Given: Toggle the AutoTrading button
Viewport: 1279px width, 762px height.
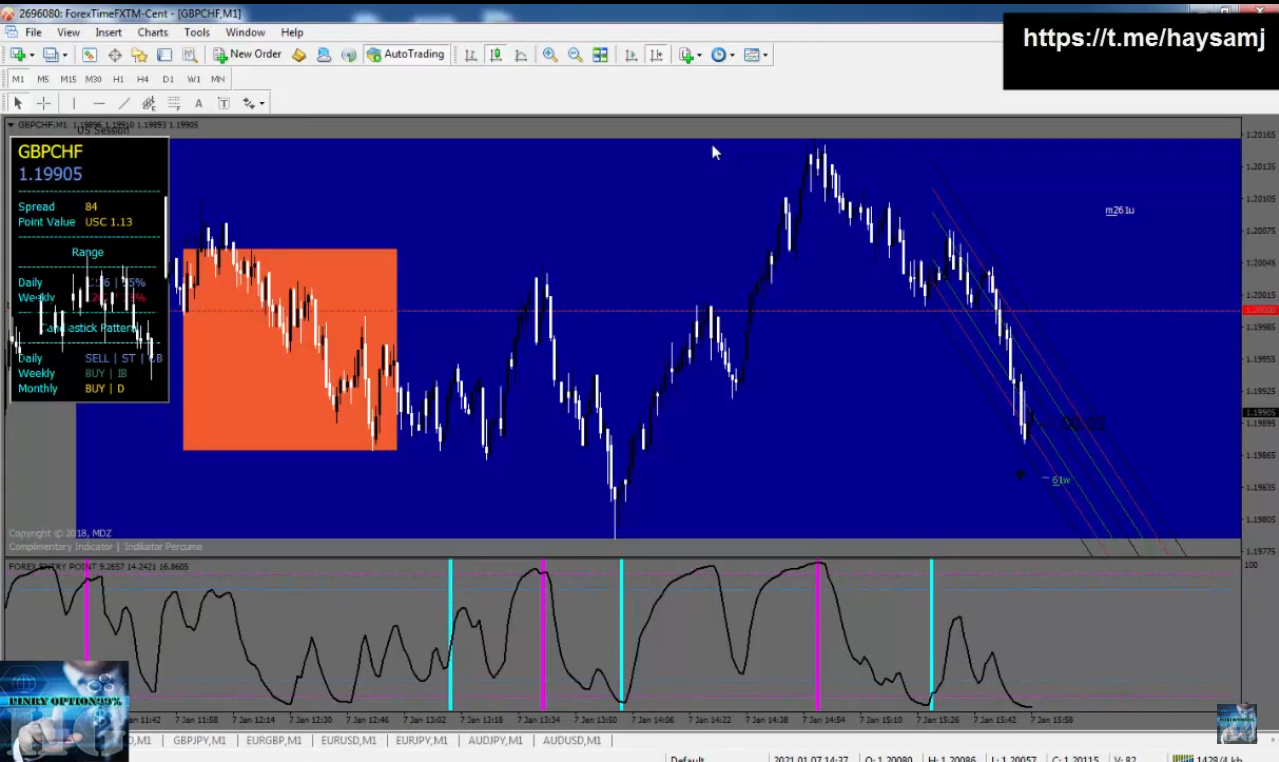Looking at the screenshot, I should [405, 55].
